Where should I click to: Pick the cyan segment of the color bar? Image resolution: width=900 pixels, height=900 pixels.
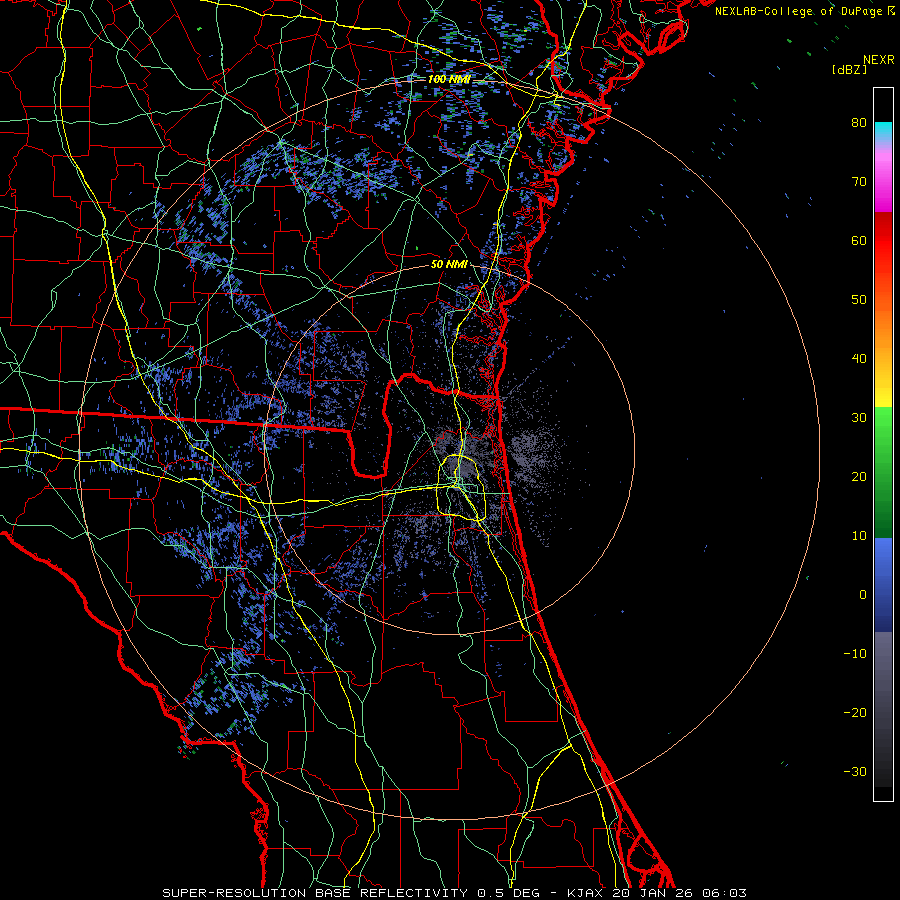tap(883, 131)
